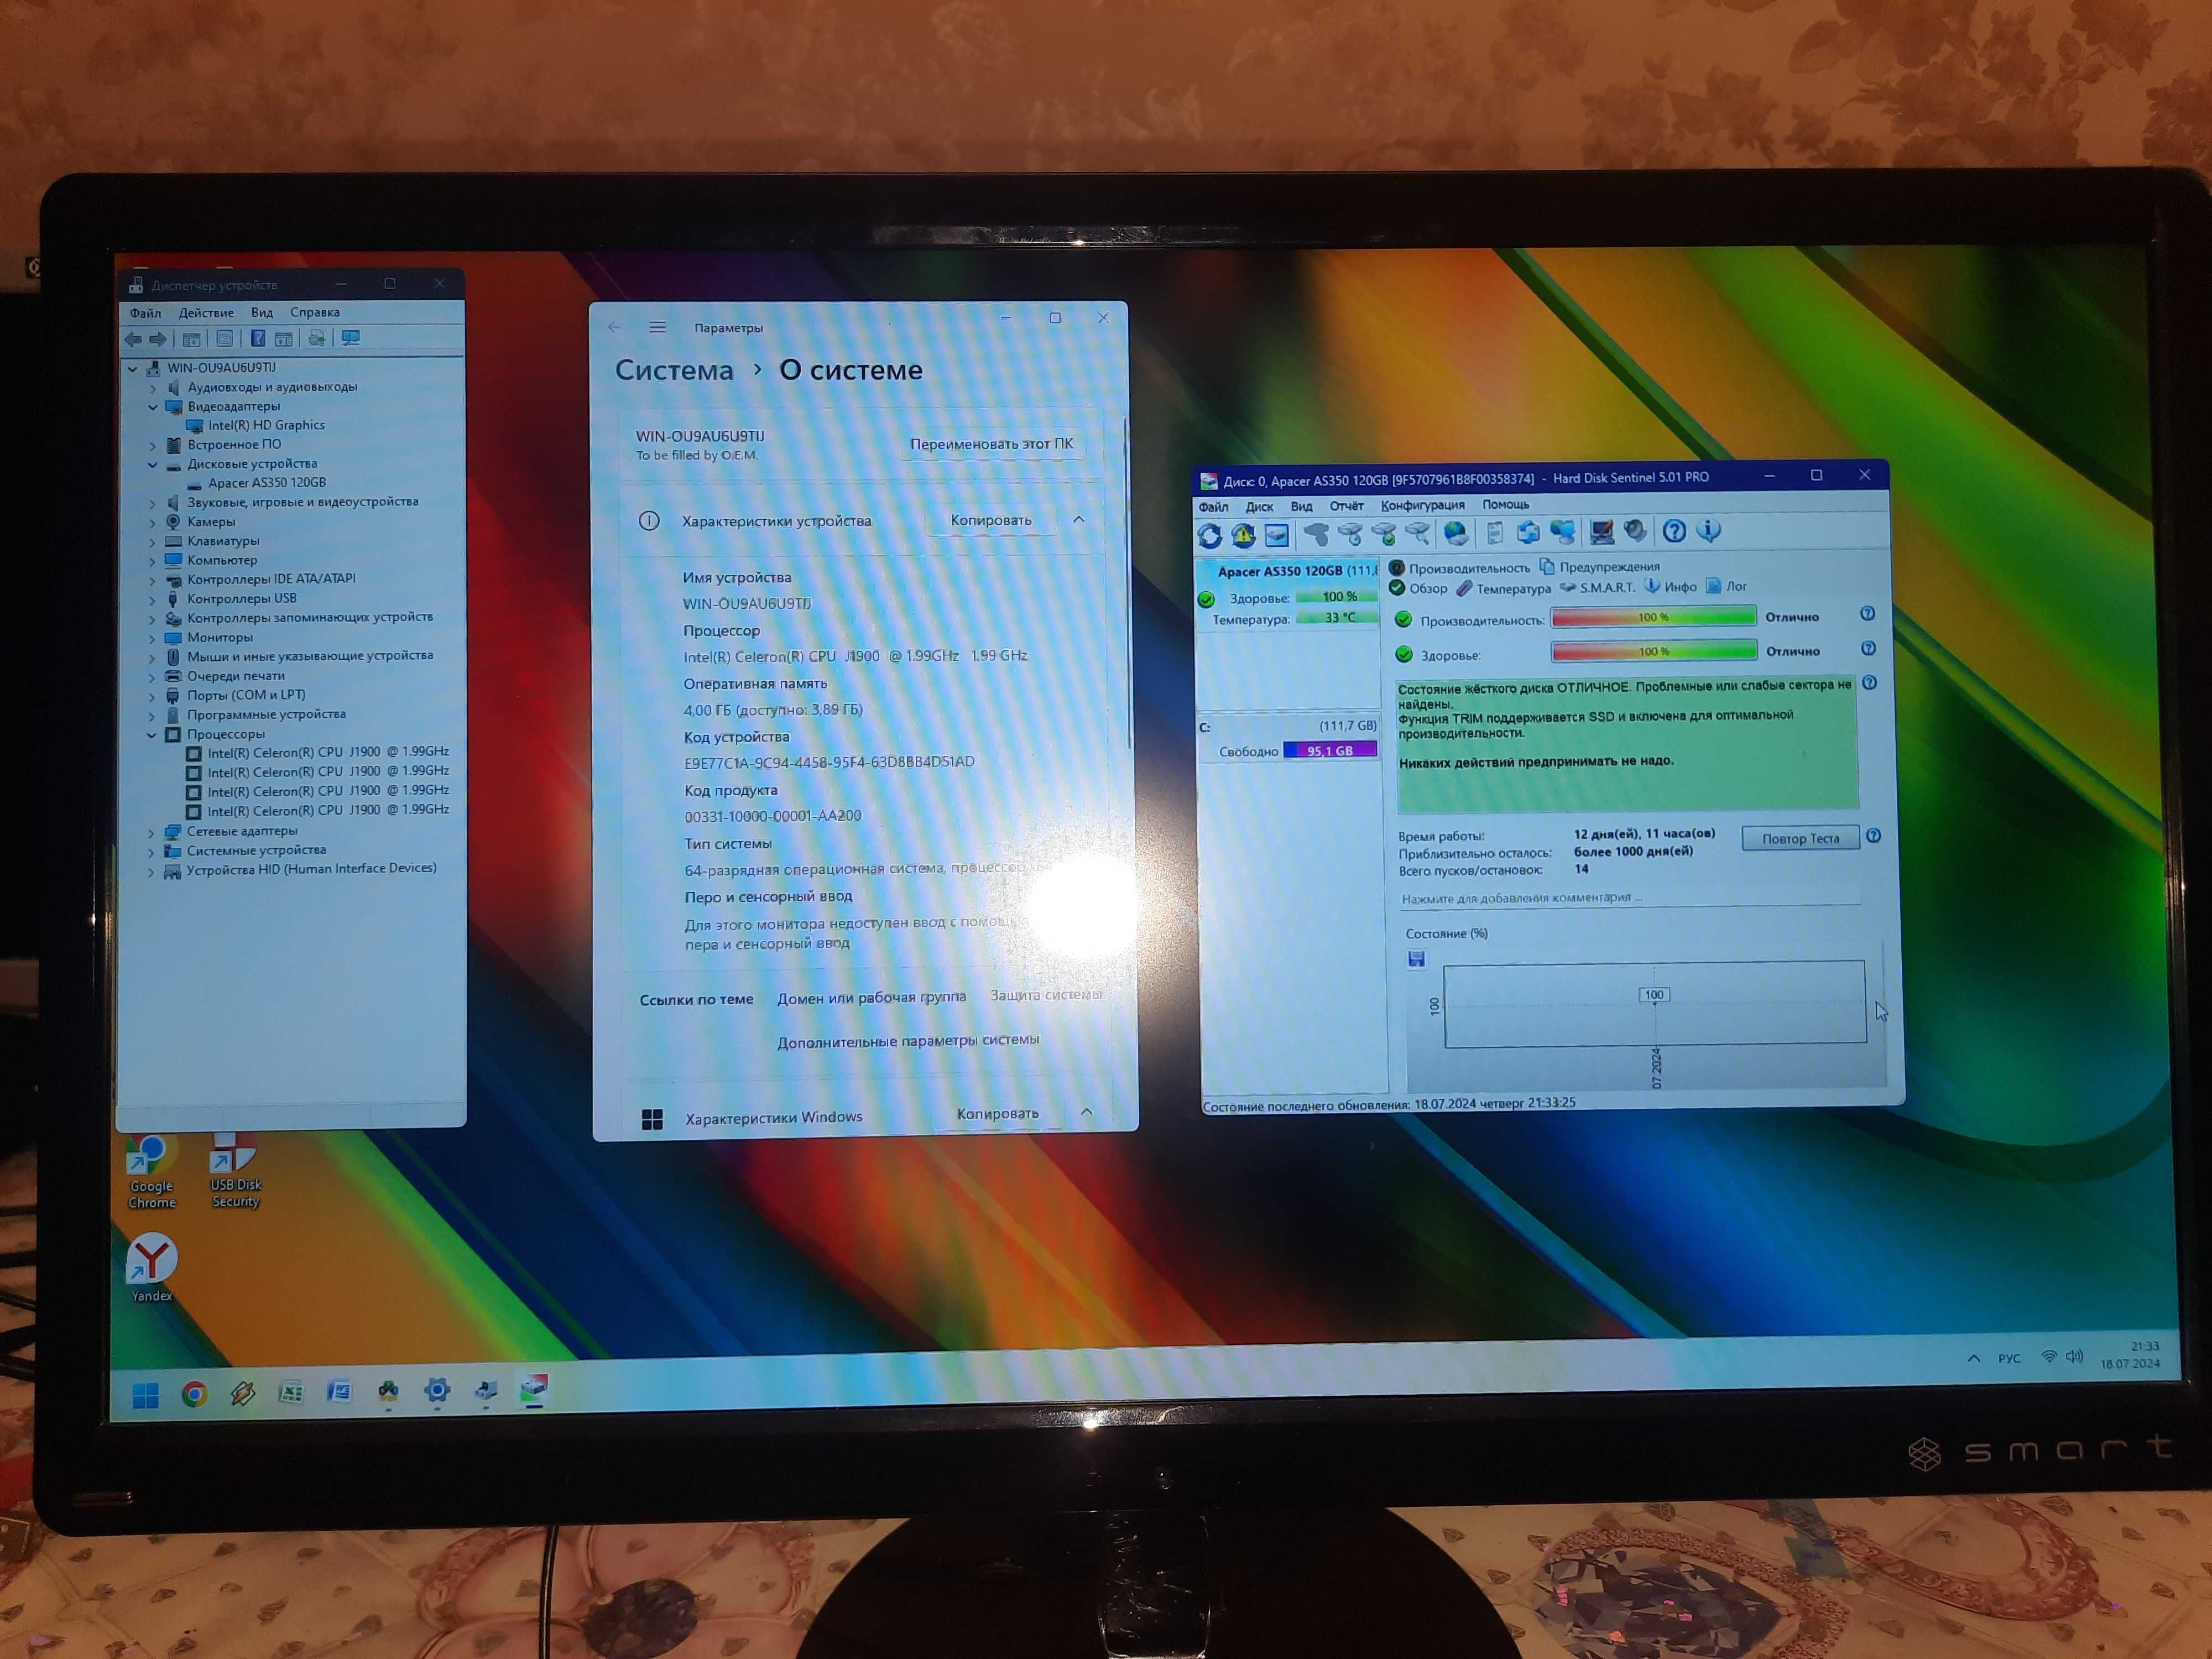Click Settings hamburger navigation button
Viewport: 2212px width, 1659px height.
(657, 327)
